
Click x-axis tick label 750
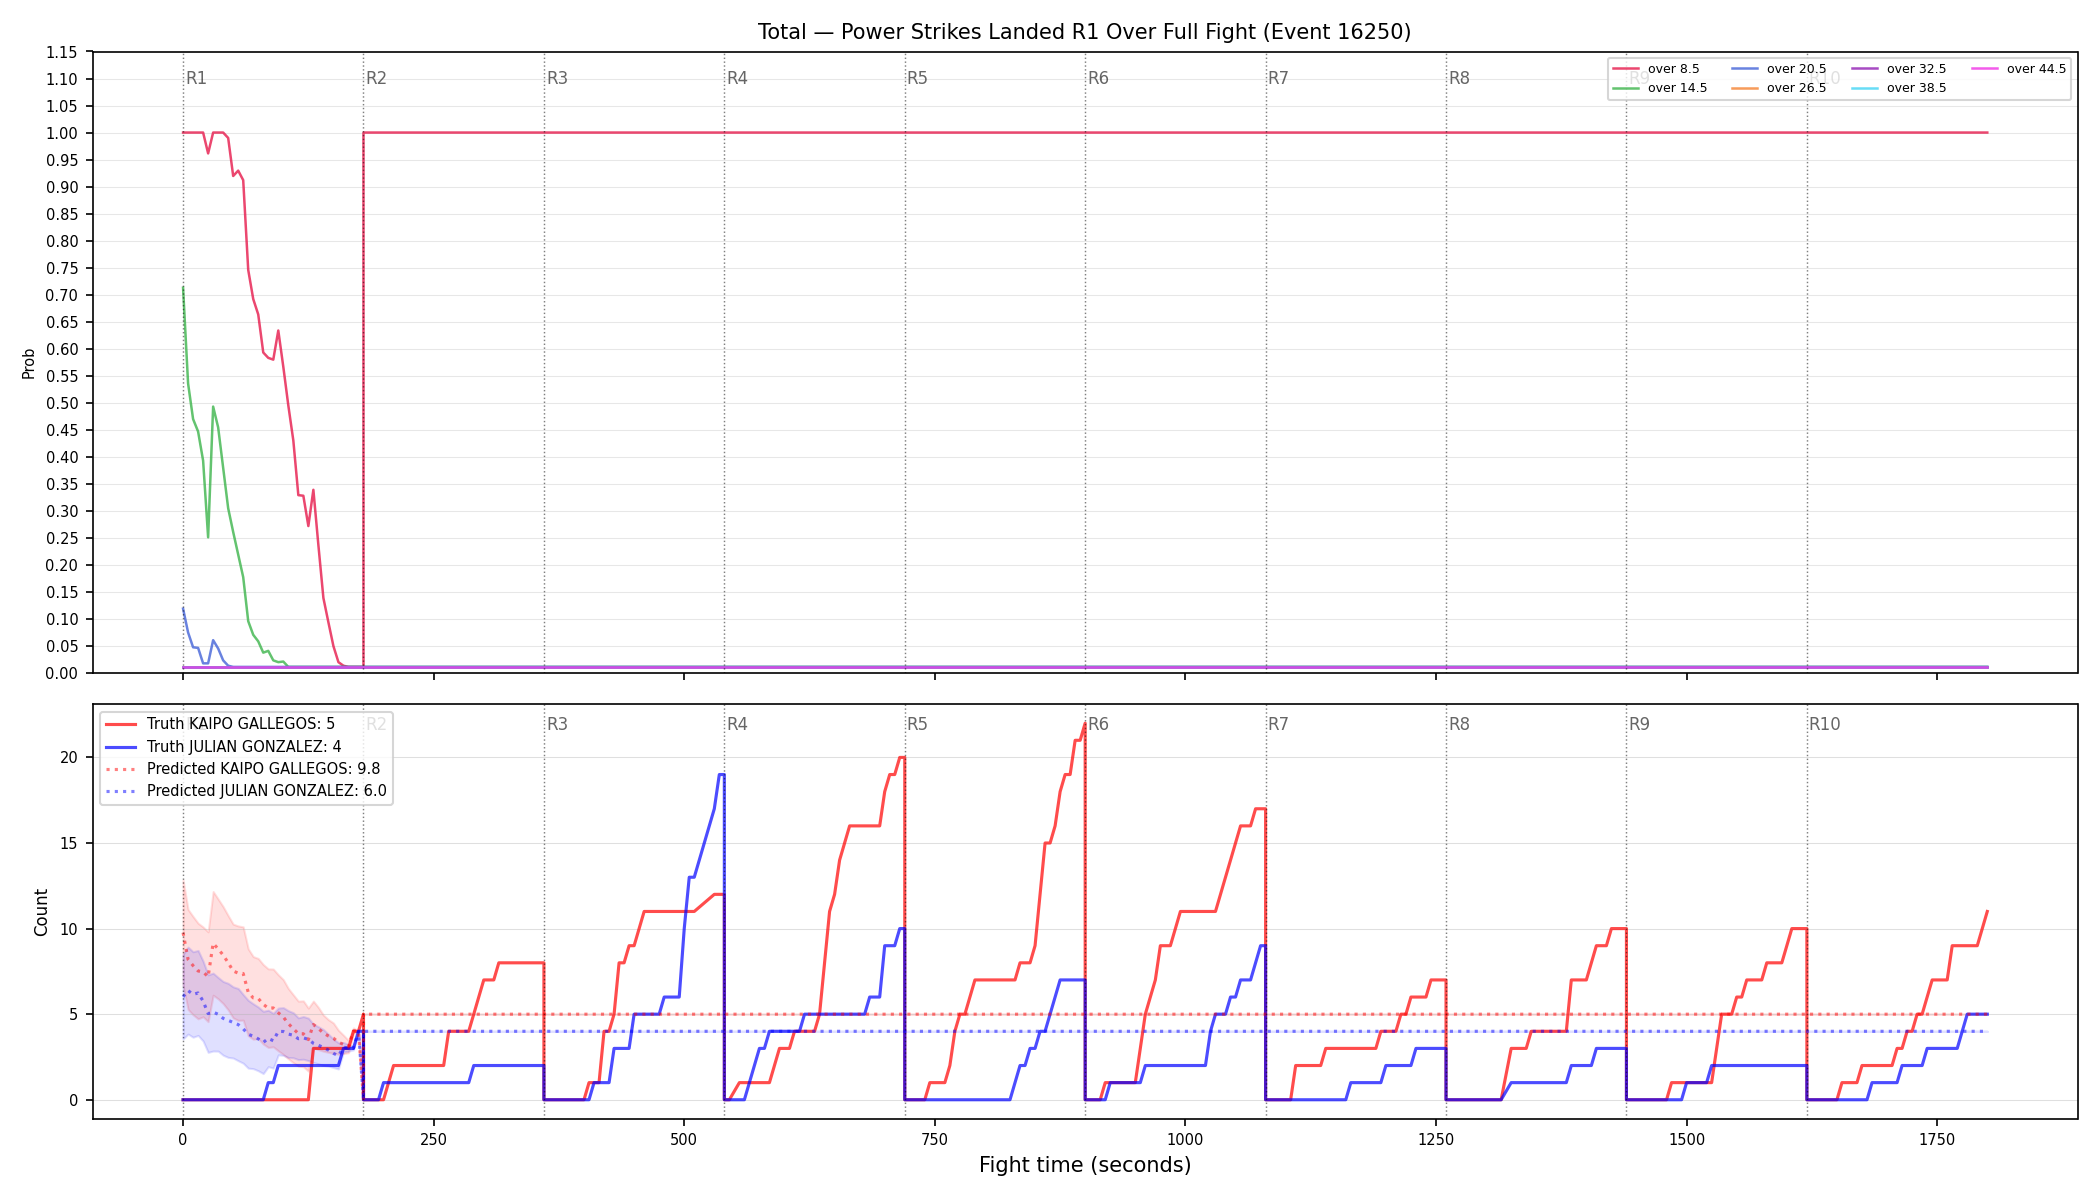934,1139
